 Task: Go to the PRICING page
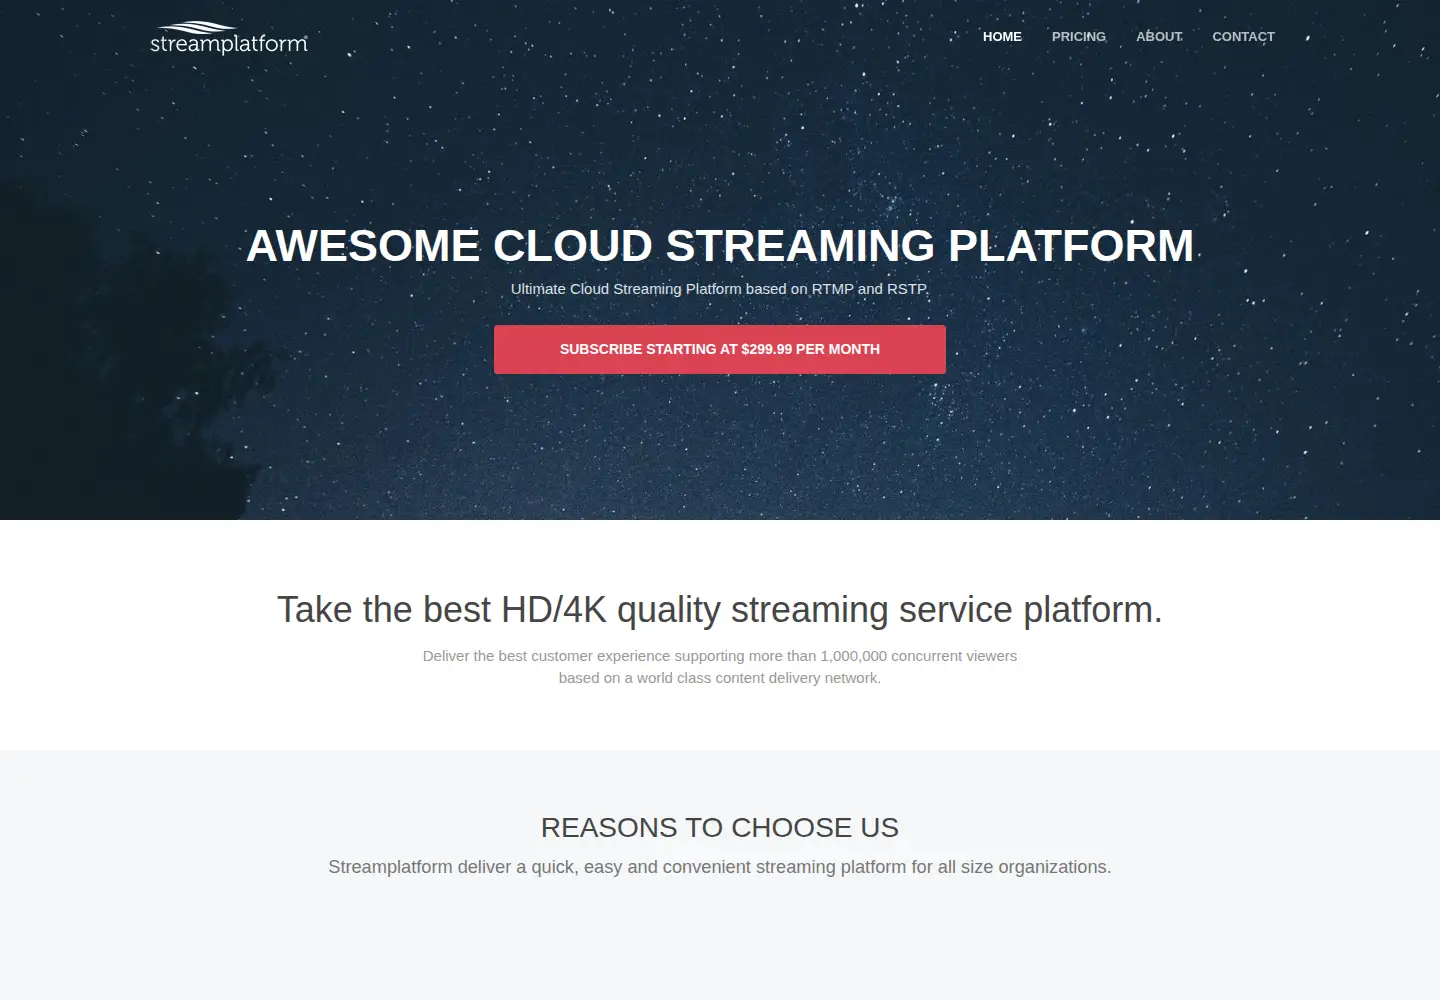click(1079, 36)
